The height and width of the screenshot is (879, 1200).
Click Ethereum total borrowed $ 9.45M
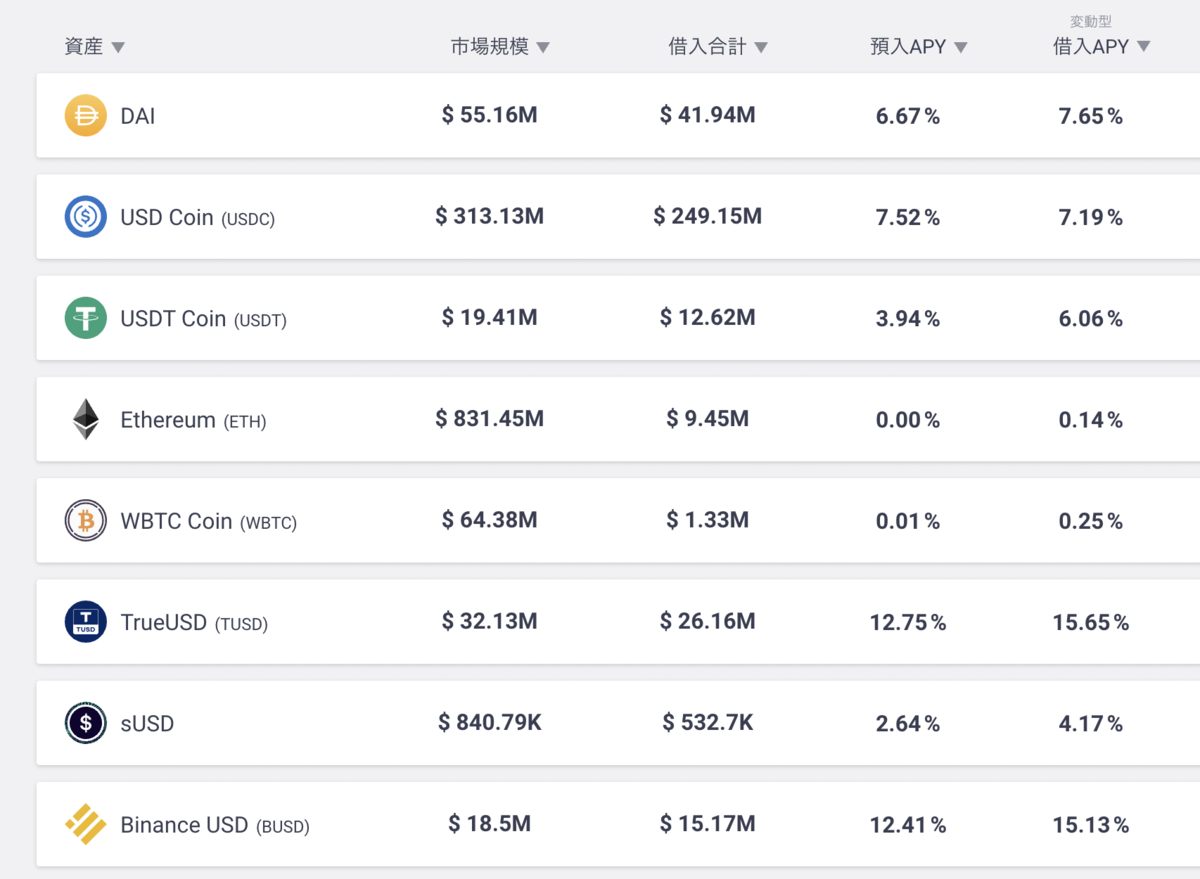[x=708, y=419]
